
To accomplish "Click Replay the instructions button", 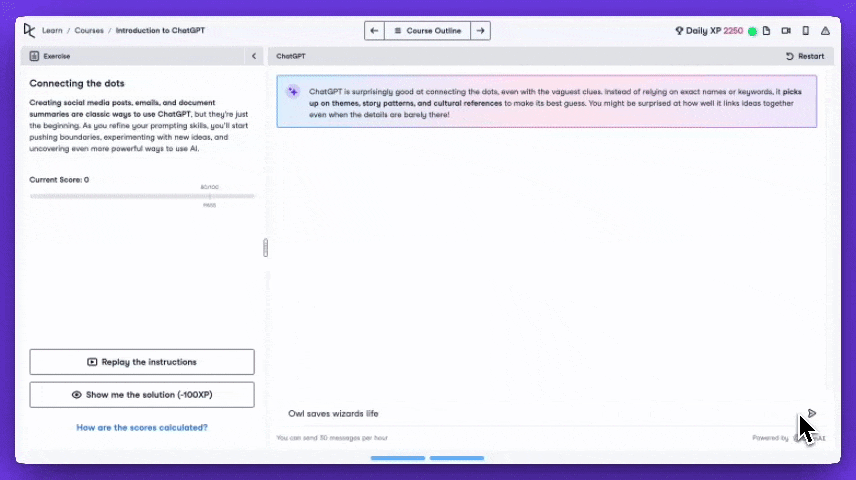I will pyautogui.click(x=142, y=362).
